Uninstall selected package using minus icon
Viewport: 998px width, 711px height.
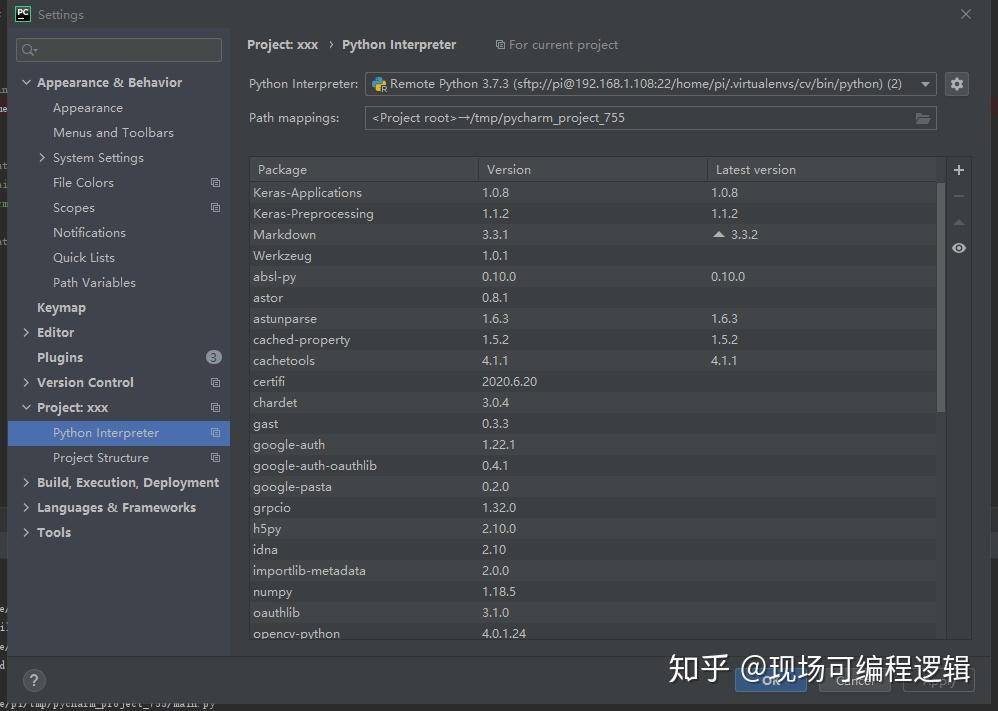coord(958,196)
